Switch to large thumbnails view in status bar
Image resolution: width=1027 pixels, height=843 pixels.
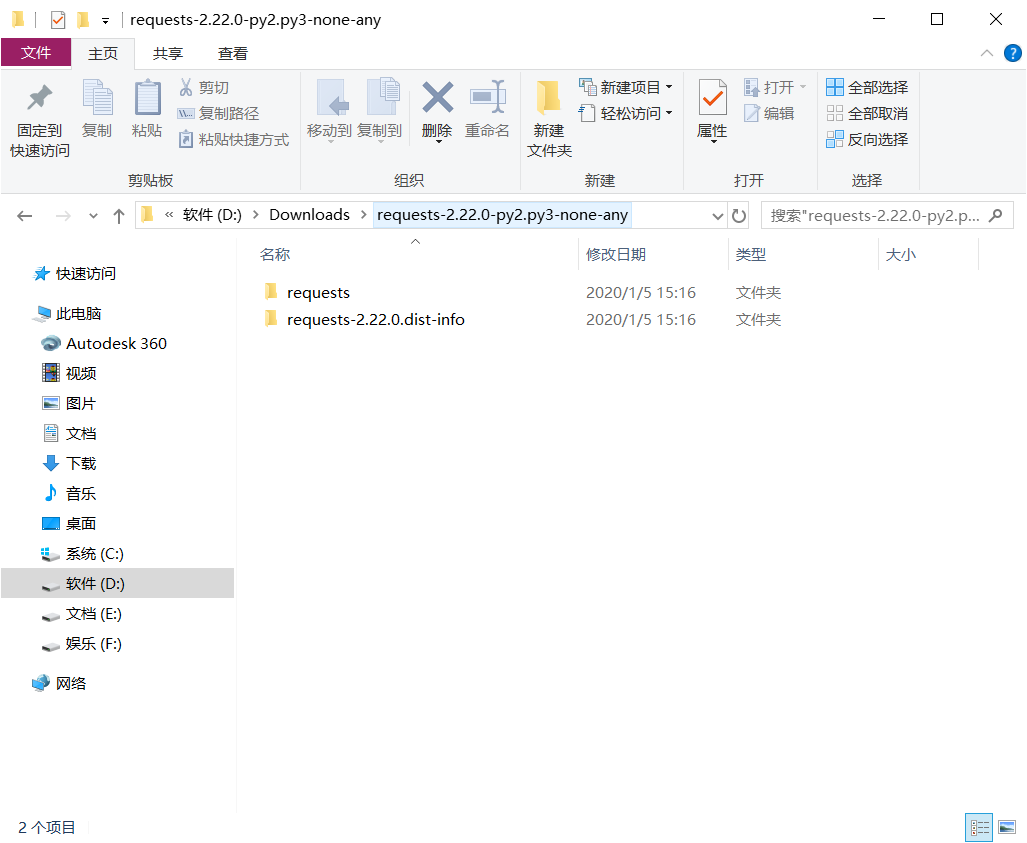click(1007, 827)
